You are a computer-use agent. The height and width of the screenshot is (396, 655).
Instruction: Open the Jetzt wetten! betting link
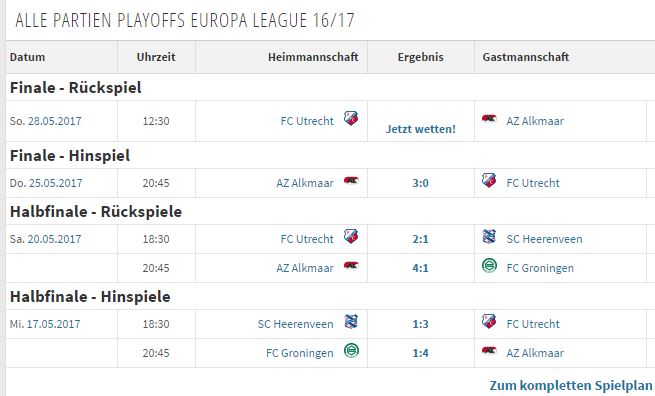pyautogui.click(x=420, y=129)
